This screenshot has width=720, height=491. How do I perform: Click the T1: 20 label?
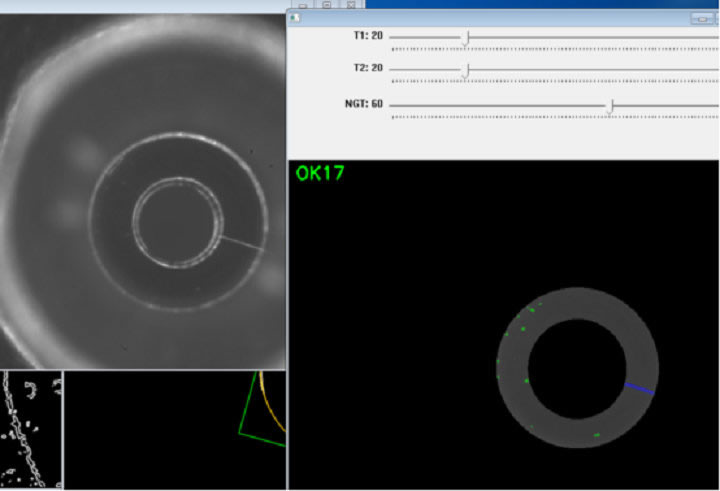(368, 36)
